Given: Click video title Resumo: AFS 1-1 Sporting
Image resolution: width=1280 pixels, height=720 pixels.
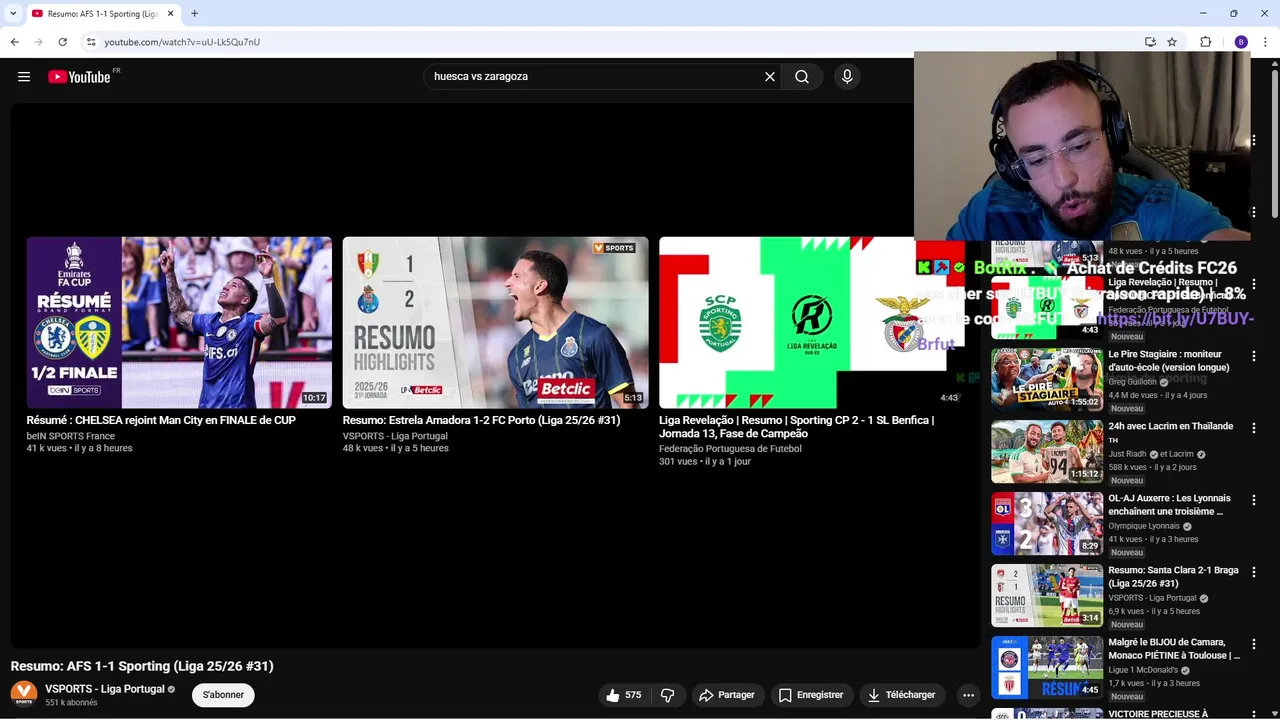Looking at the screenshot, I should [x=142, y=666].
